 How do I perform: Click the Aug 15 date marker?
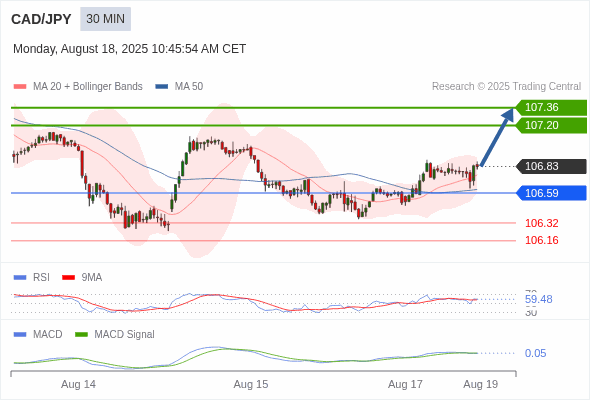click(x=251, y=384)
